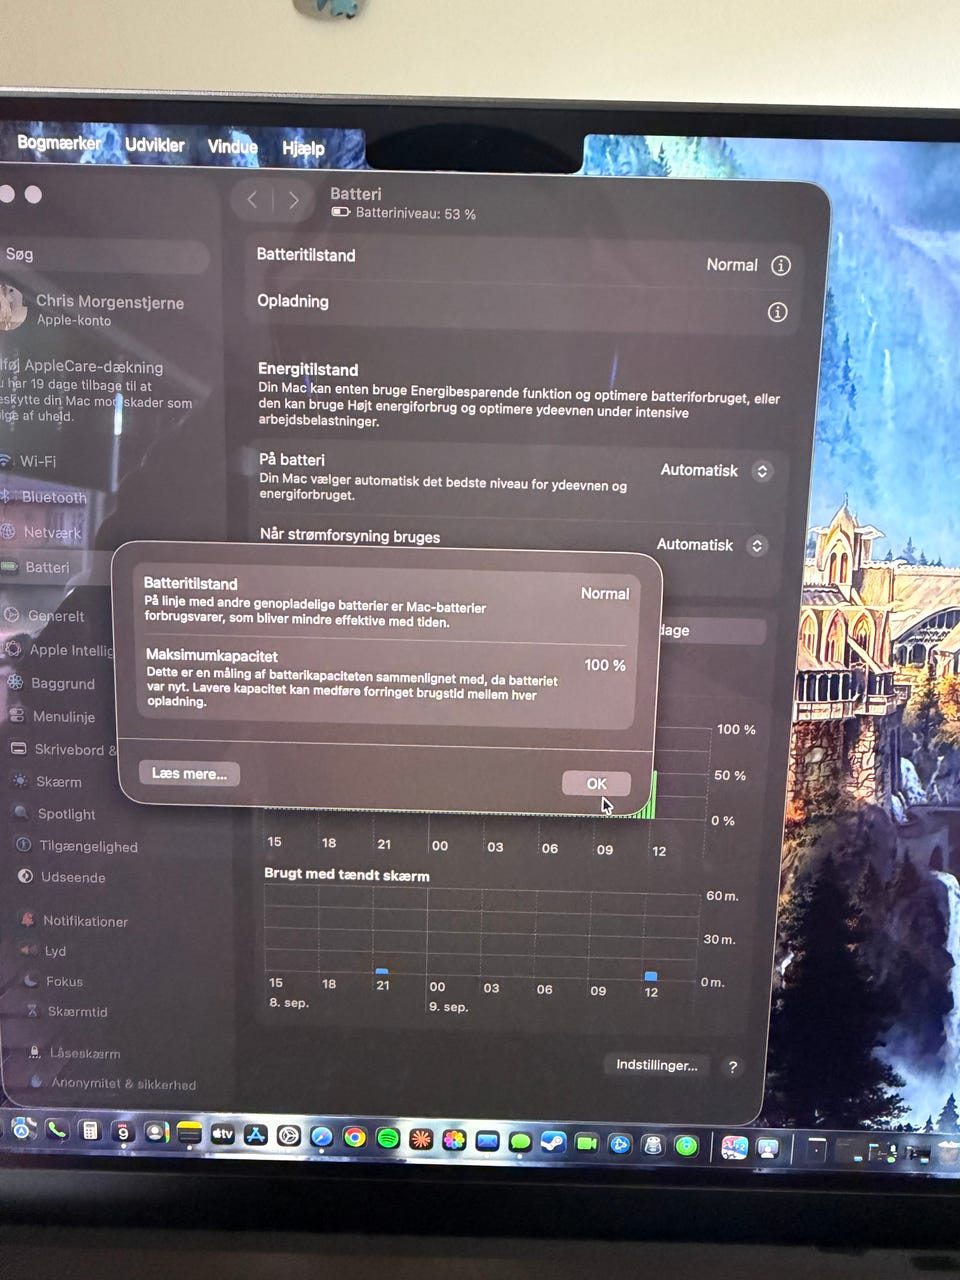Click the Maksimumkapacitet 100 % value

605,665
